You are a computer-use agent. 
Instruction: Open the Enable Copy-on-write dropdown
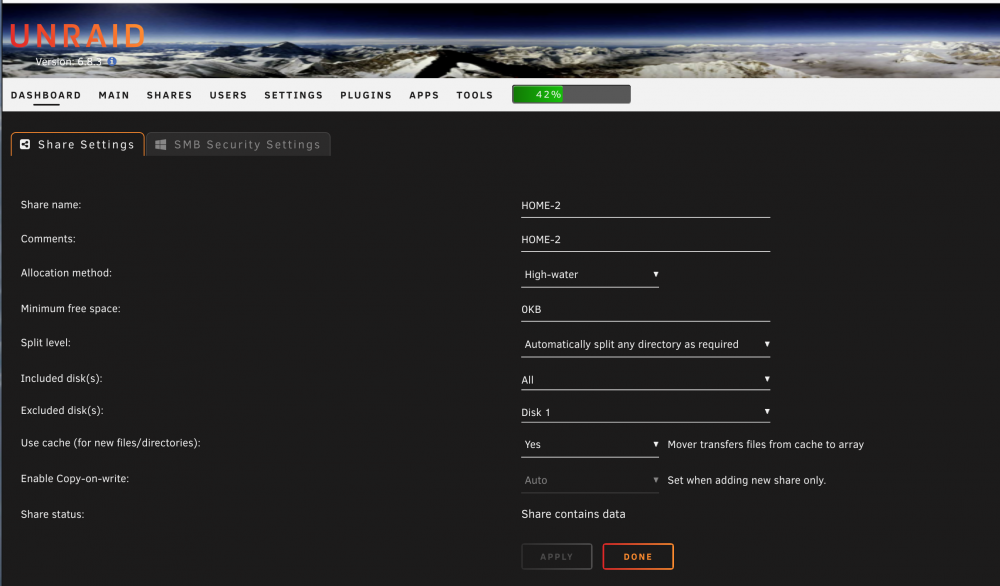coord(589,480)
